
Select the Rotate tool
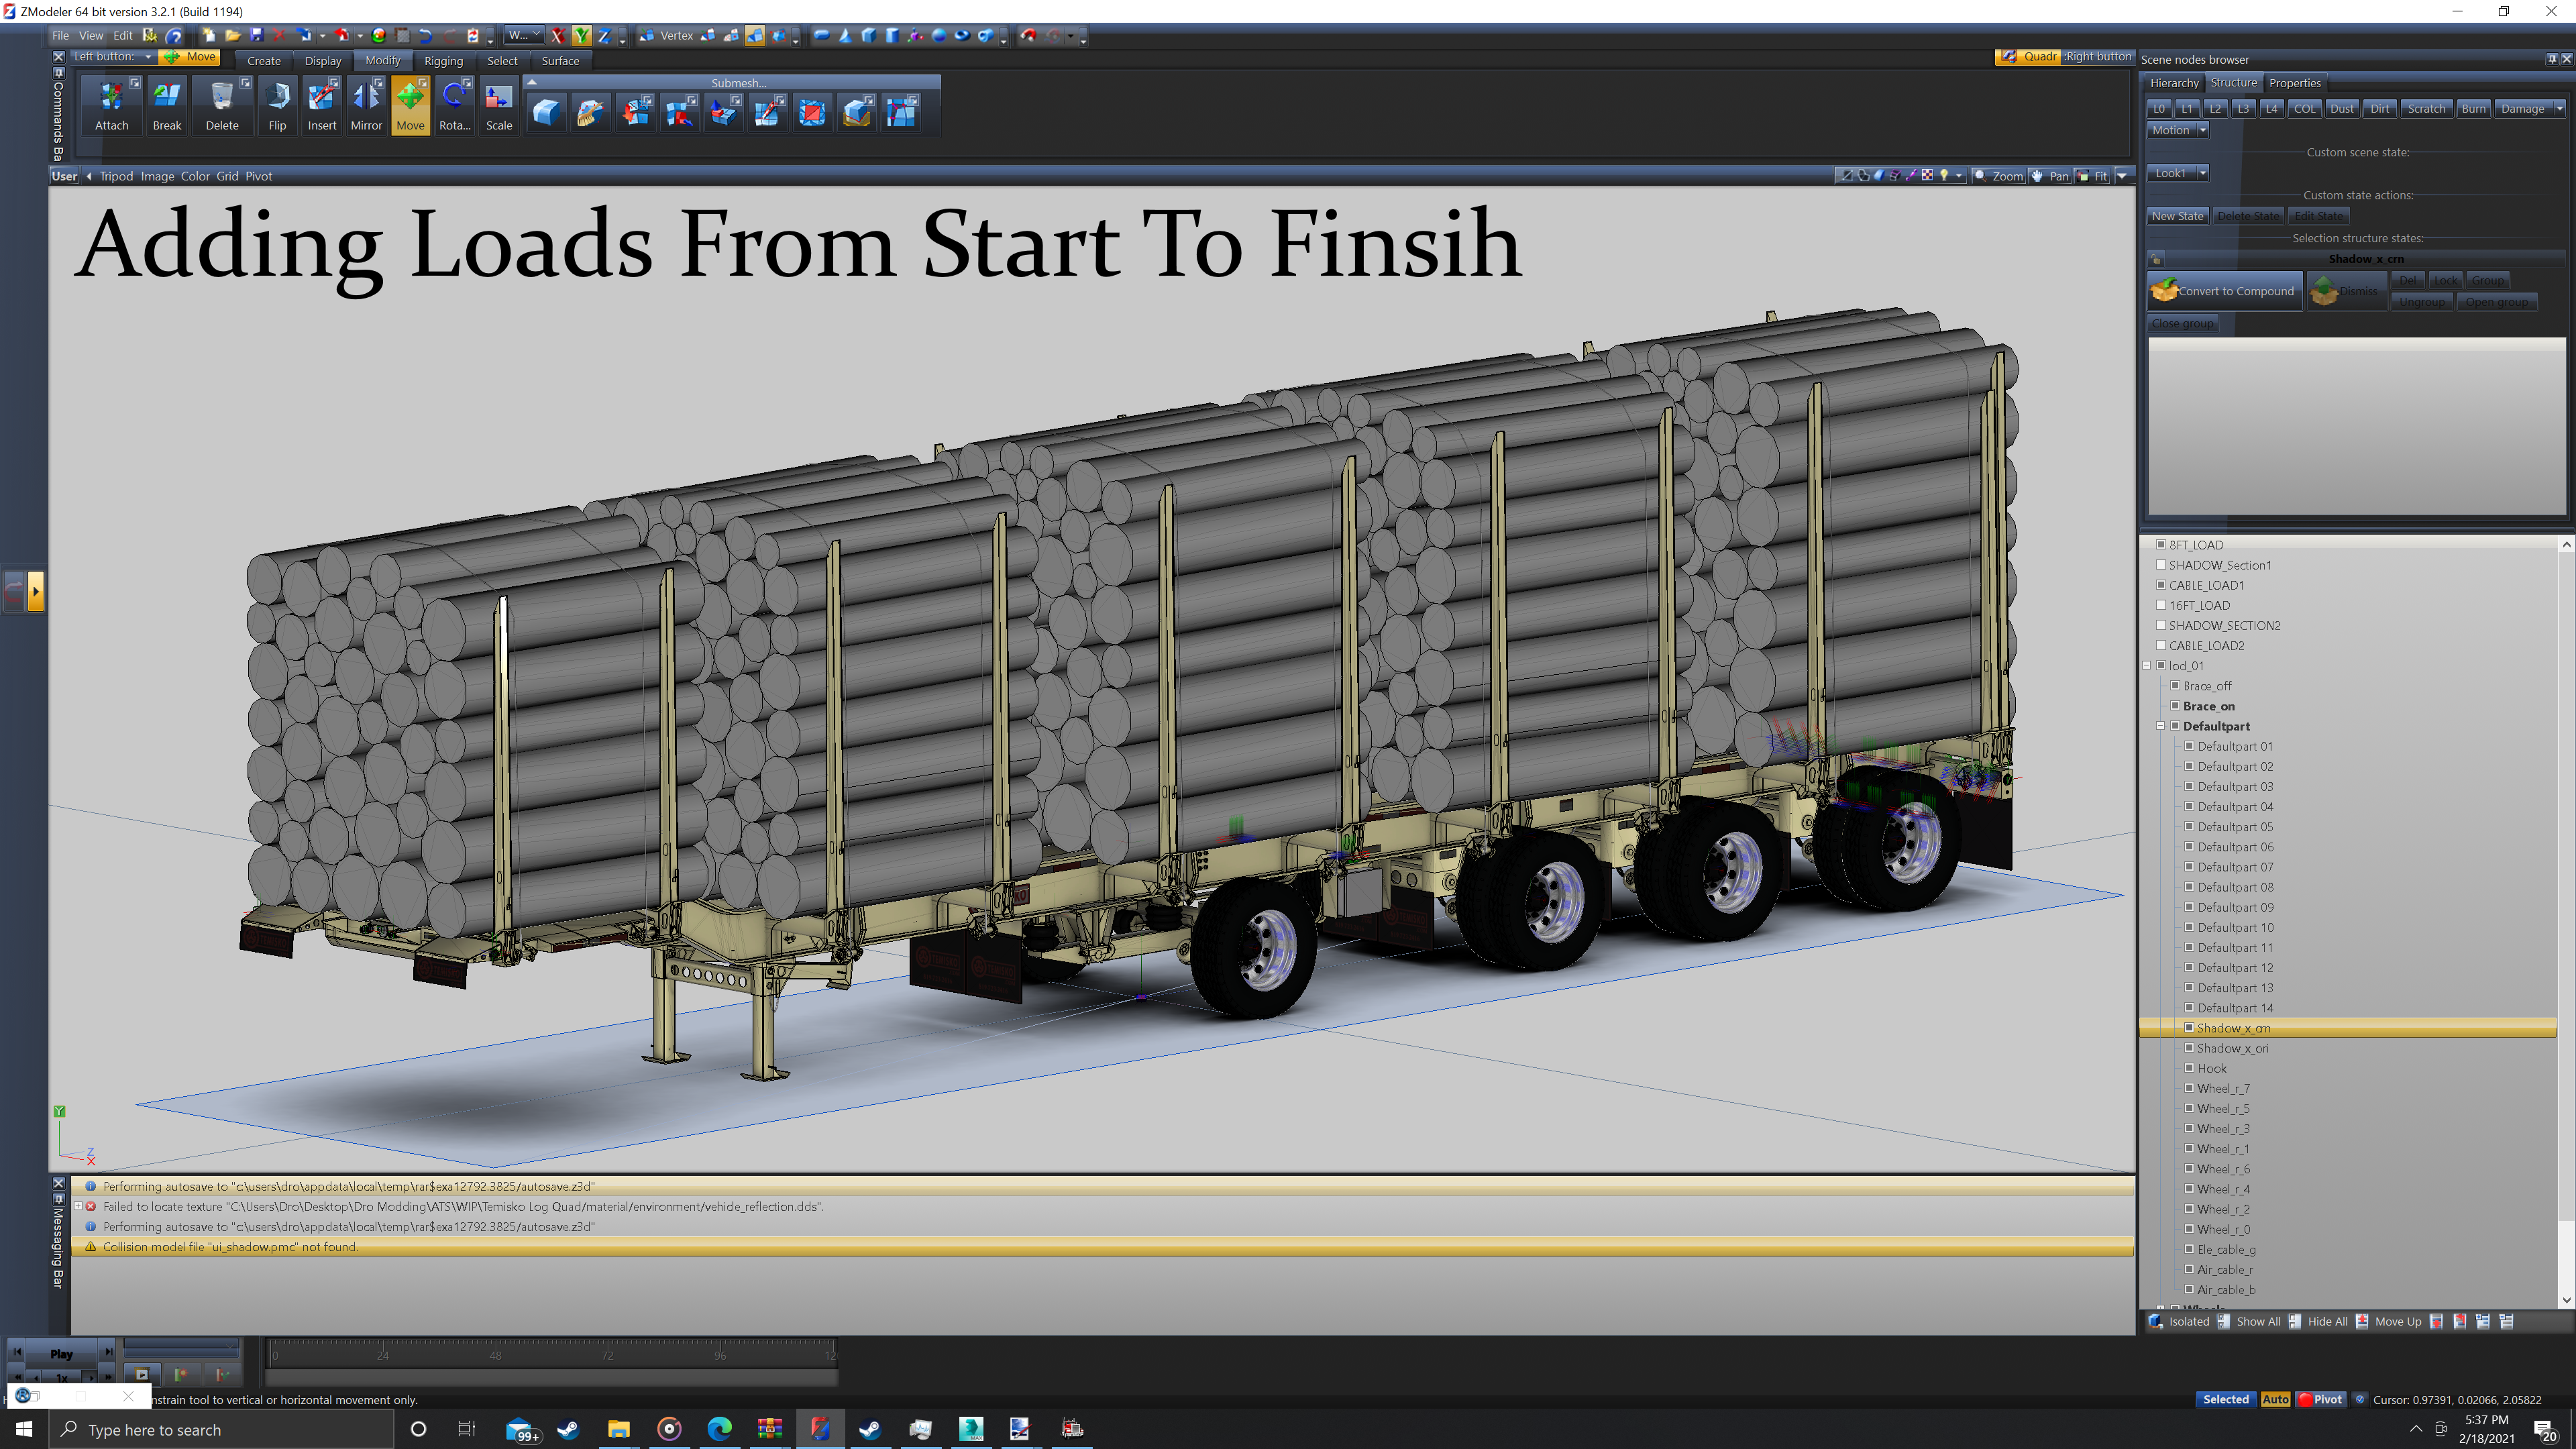pyautogui.click(x=454, y=106)
